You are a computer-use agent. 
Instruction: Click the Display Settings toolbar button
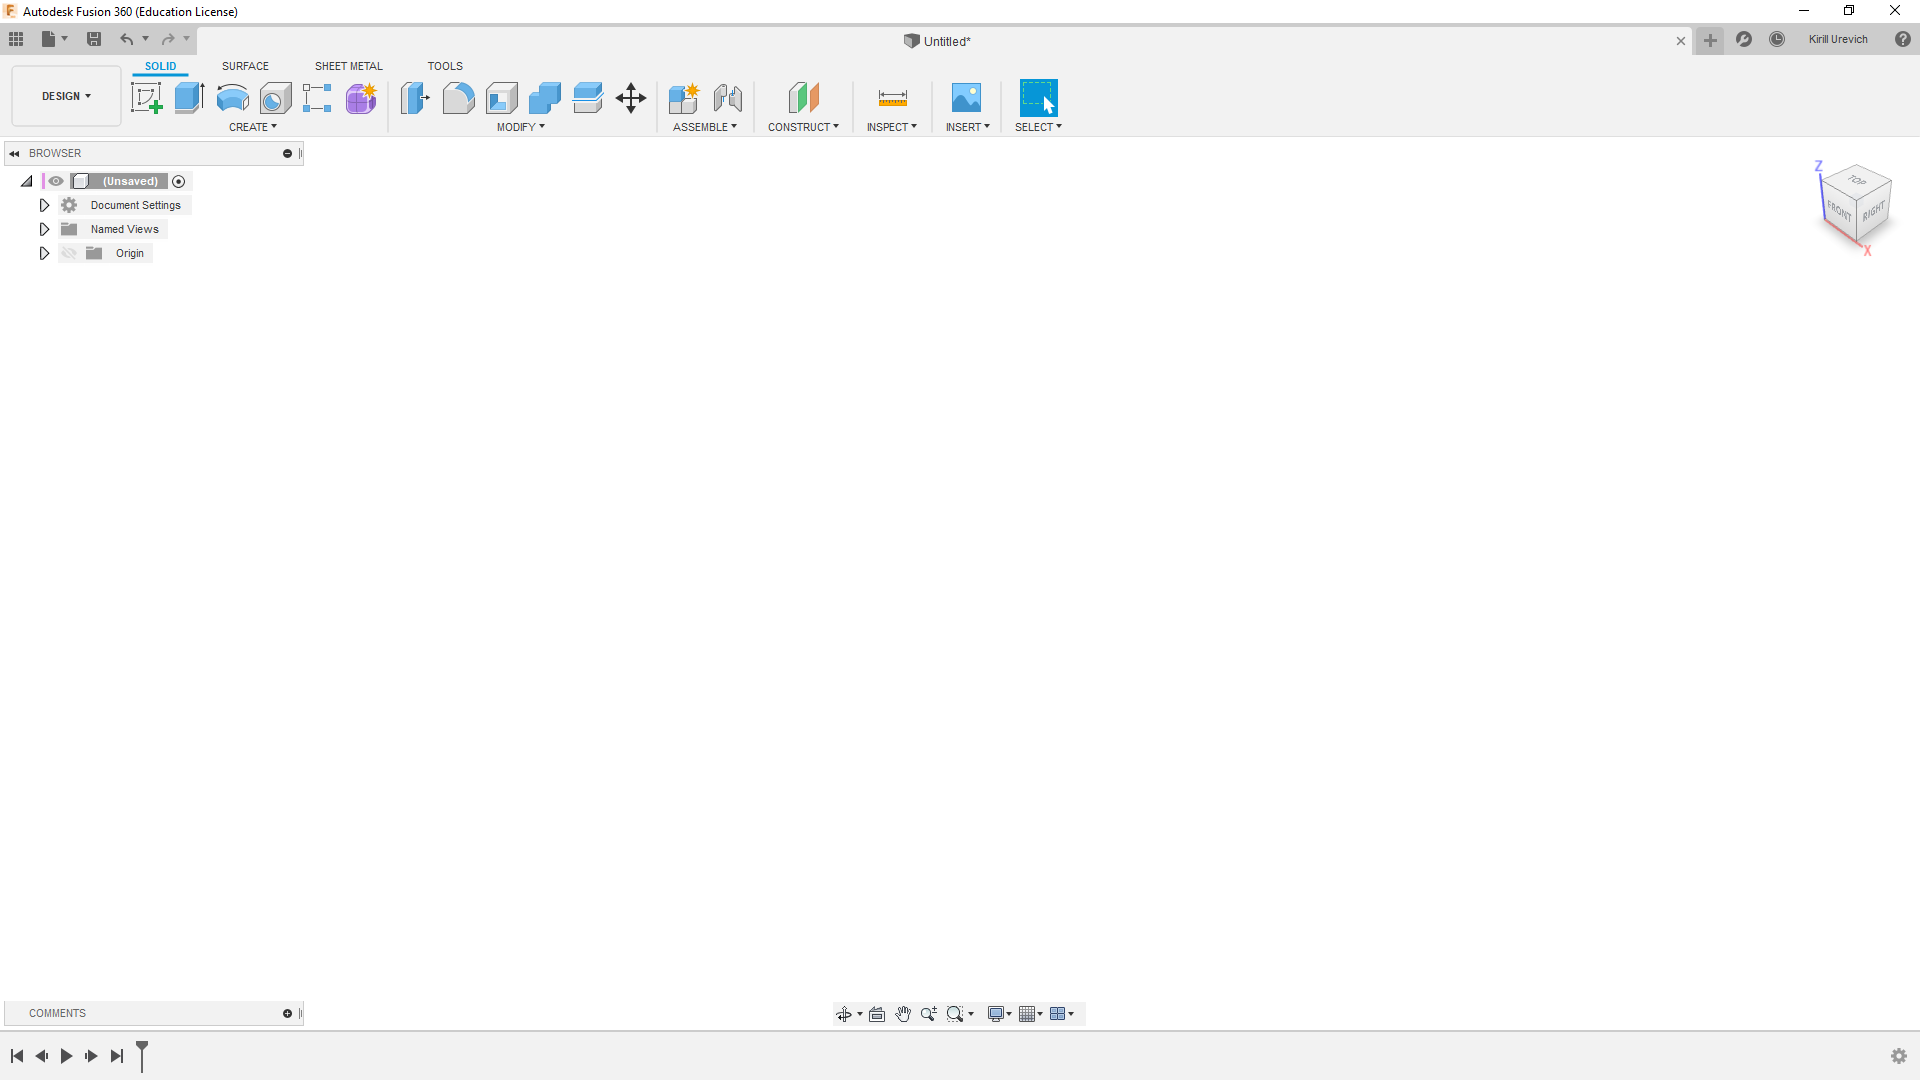[997, 1013]
